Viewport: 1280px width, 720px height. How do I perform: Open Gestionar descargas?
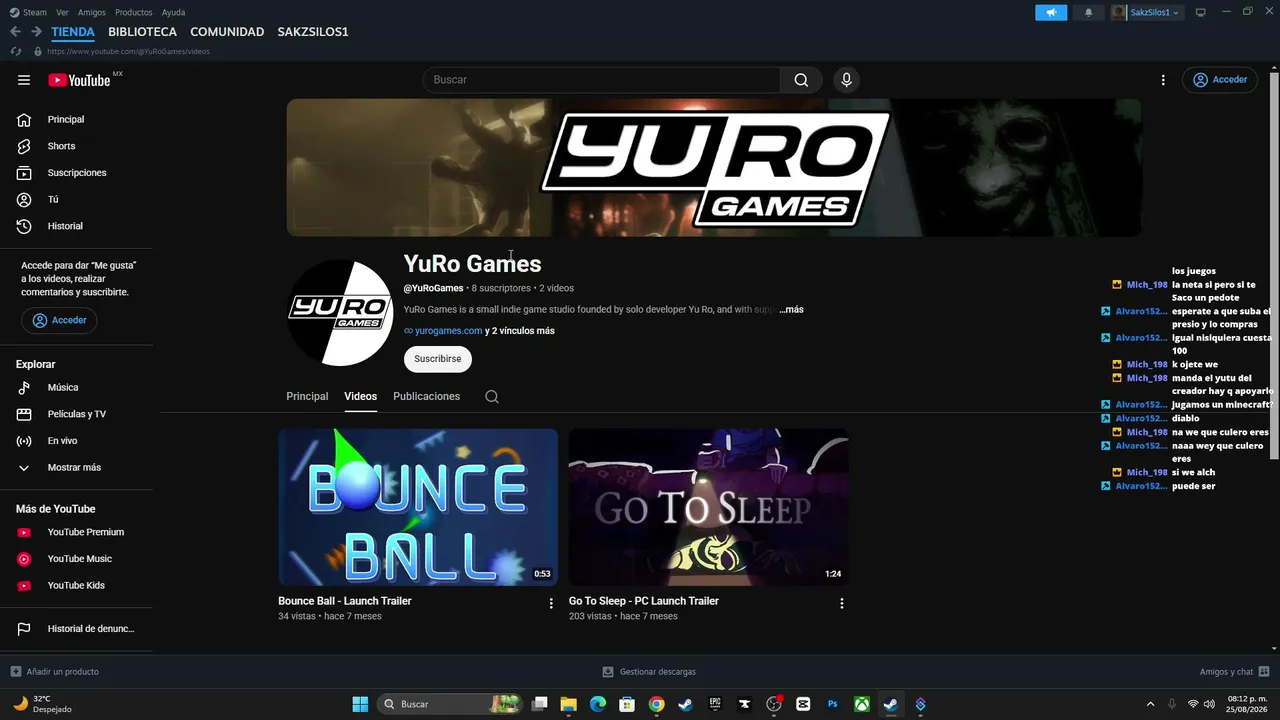[x=649, y=672]
